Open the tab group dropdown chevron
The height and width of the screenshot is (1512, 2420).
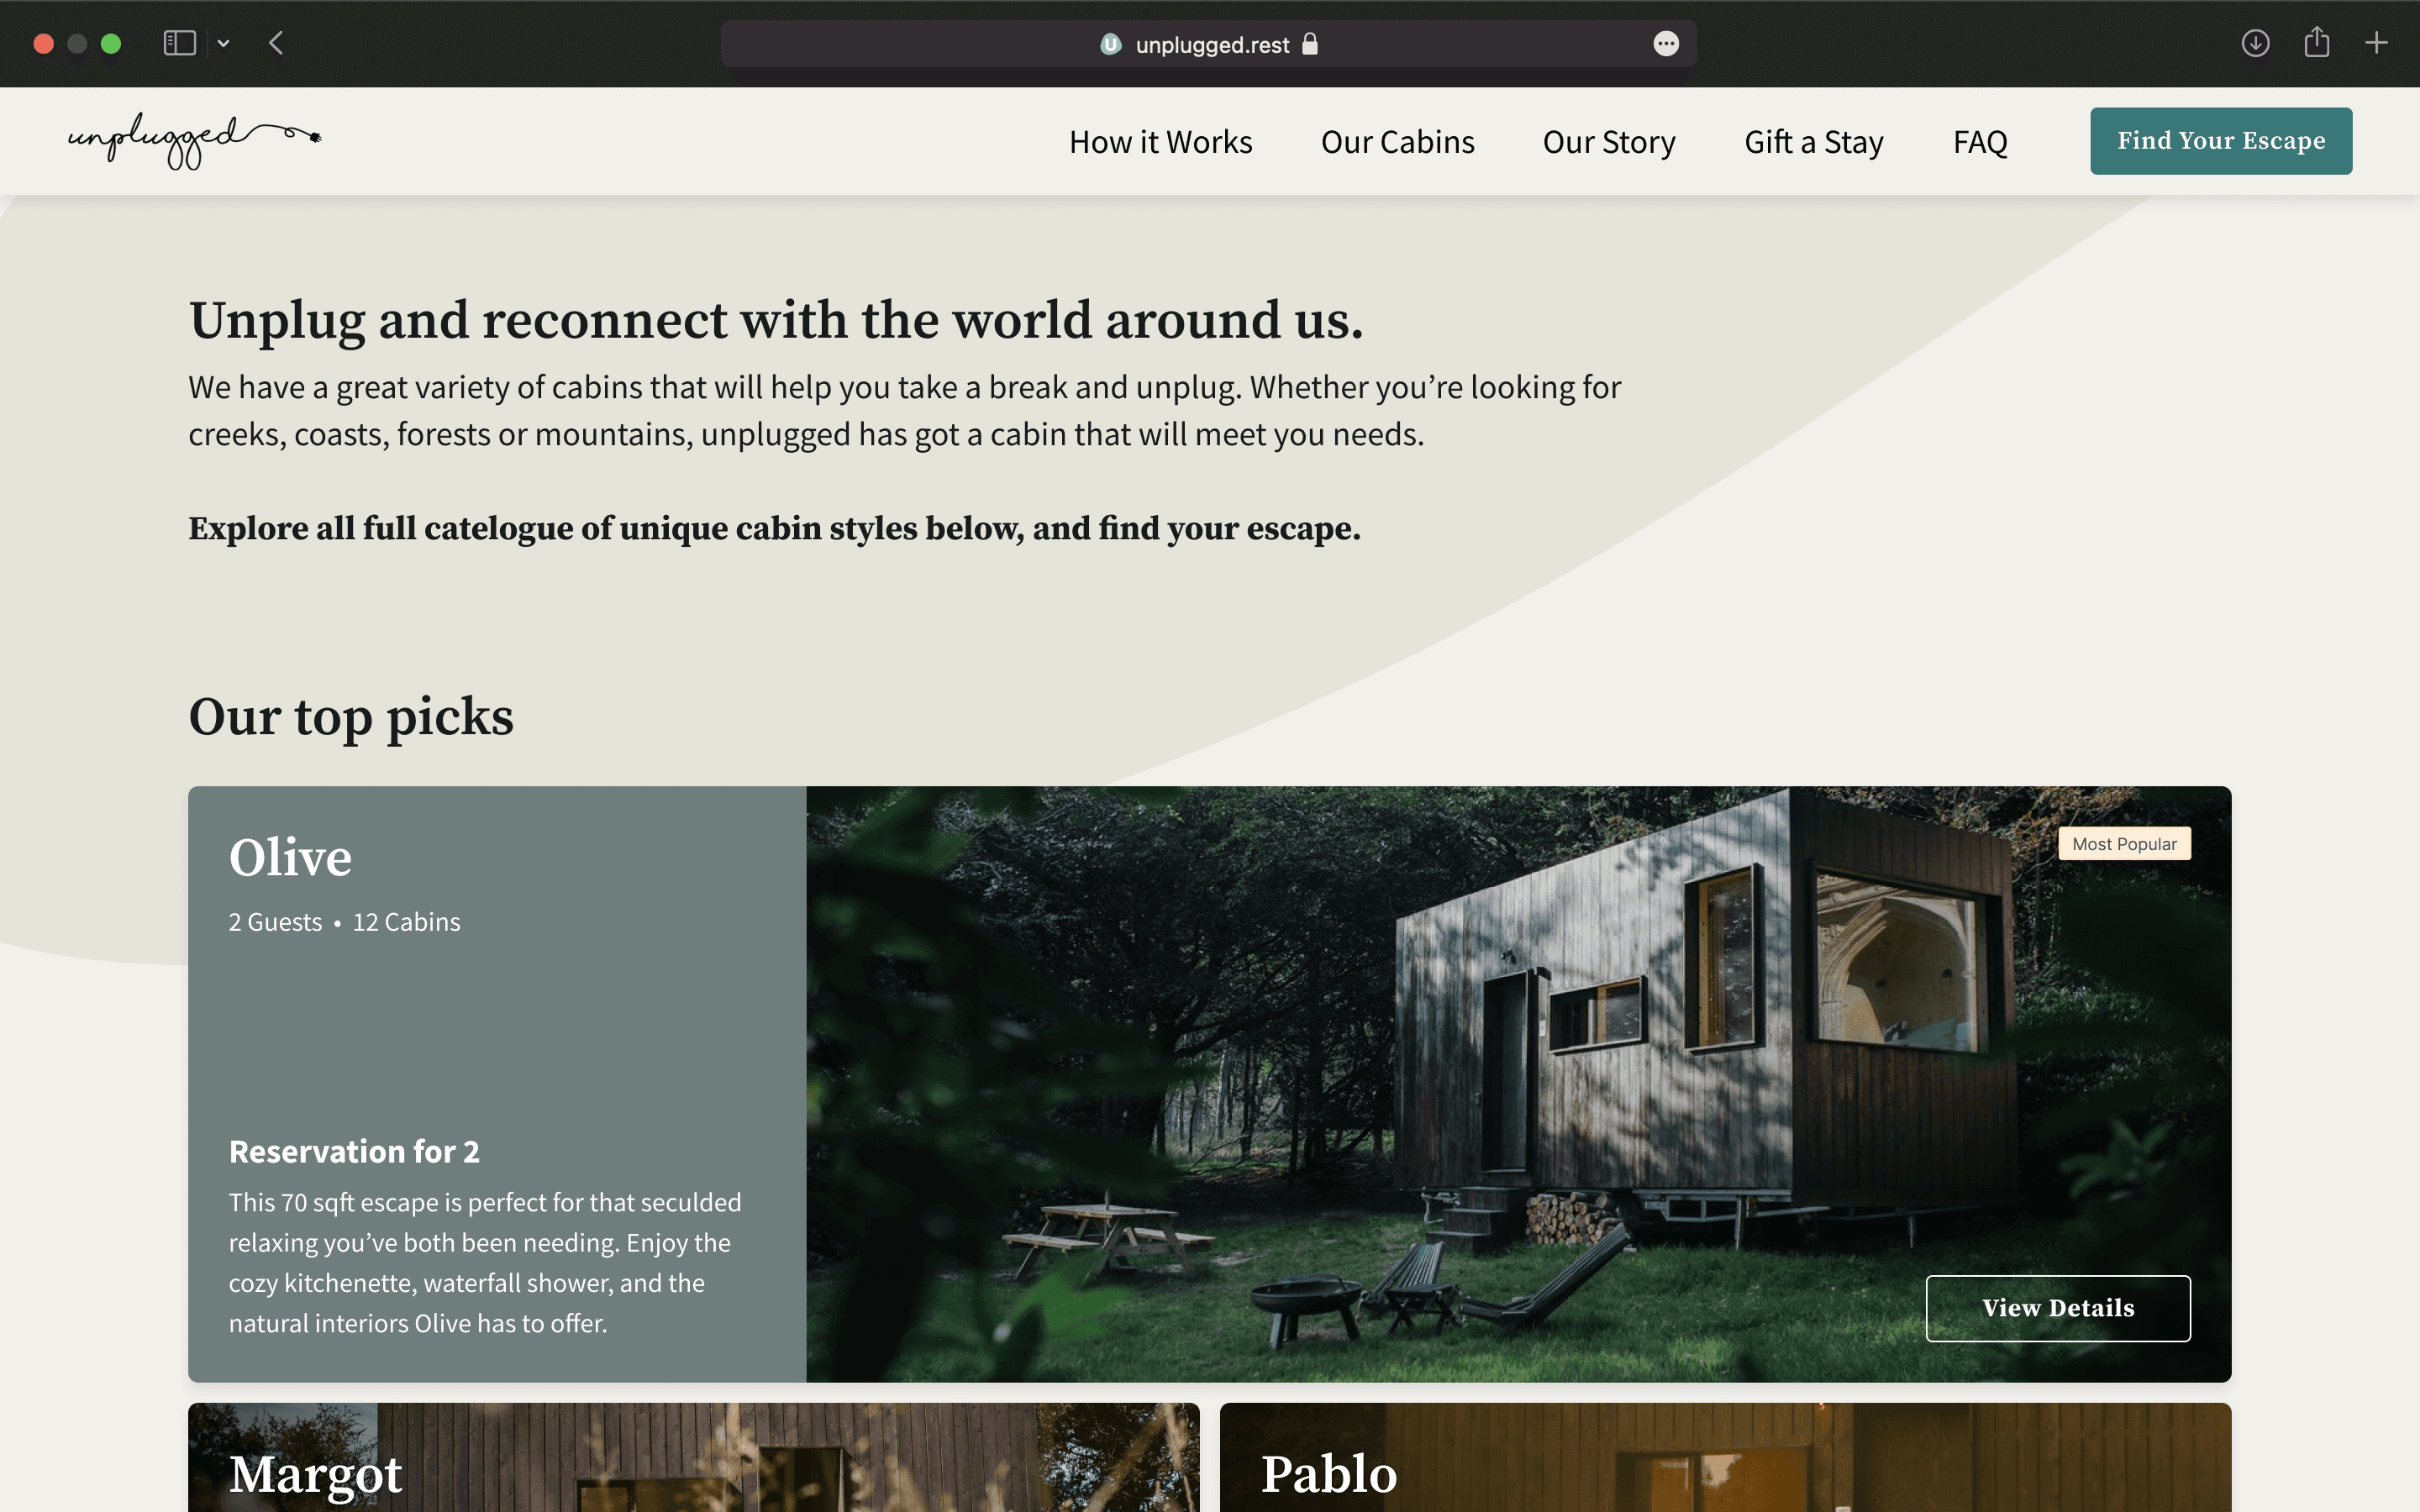(x=223, y=43)
